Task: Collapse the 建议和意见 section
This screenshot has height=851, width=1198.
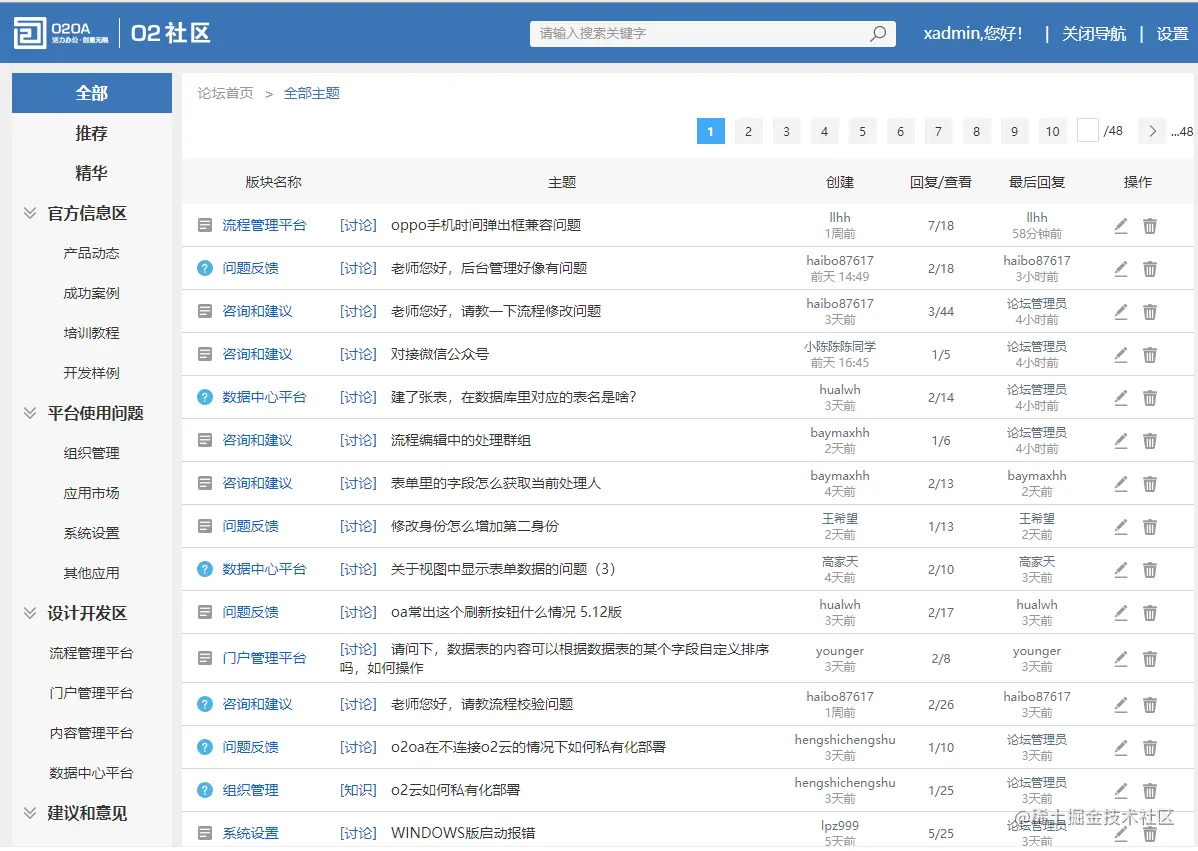Action: [30, 813]
